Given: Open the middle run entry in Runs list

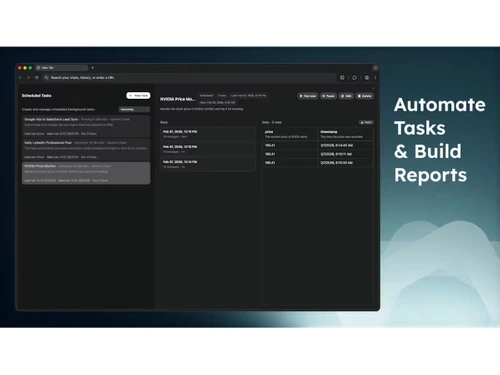Looking at the screenshot, I should pyautogui.click(x=208, y=149).
